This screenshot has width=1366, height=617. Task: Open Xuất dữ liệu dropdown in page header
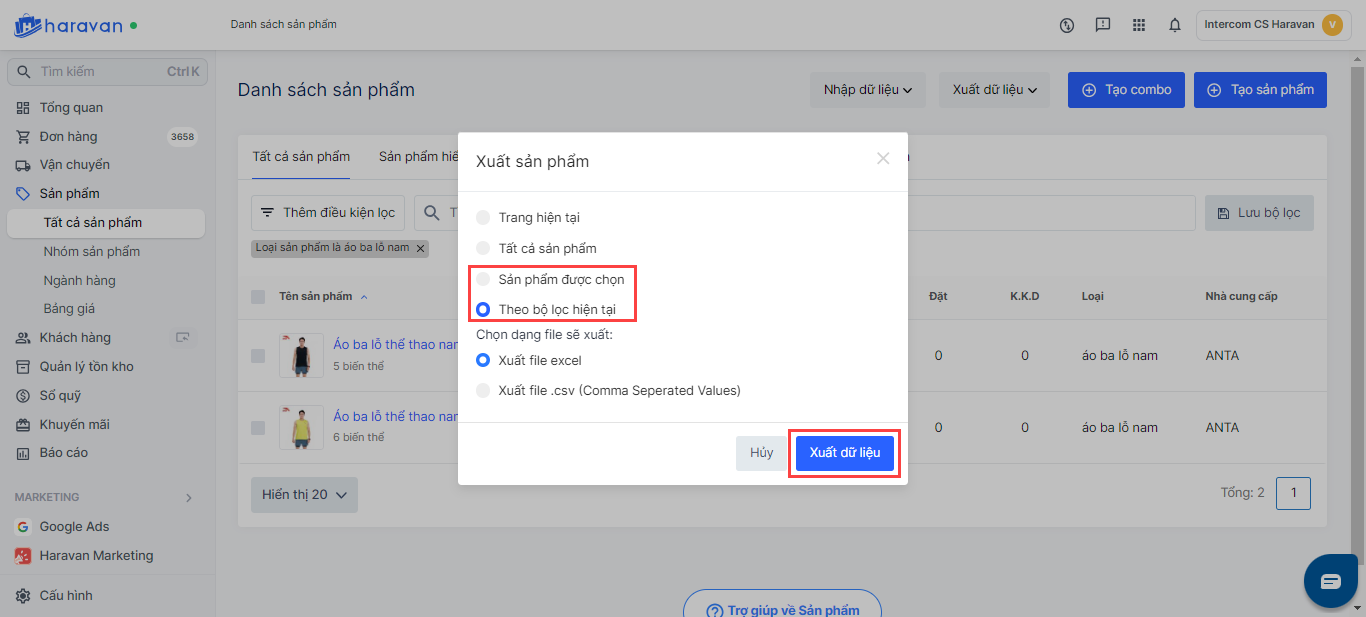tap(995, 90)
